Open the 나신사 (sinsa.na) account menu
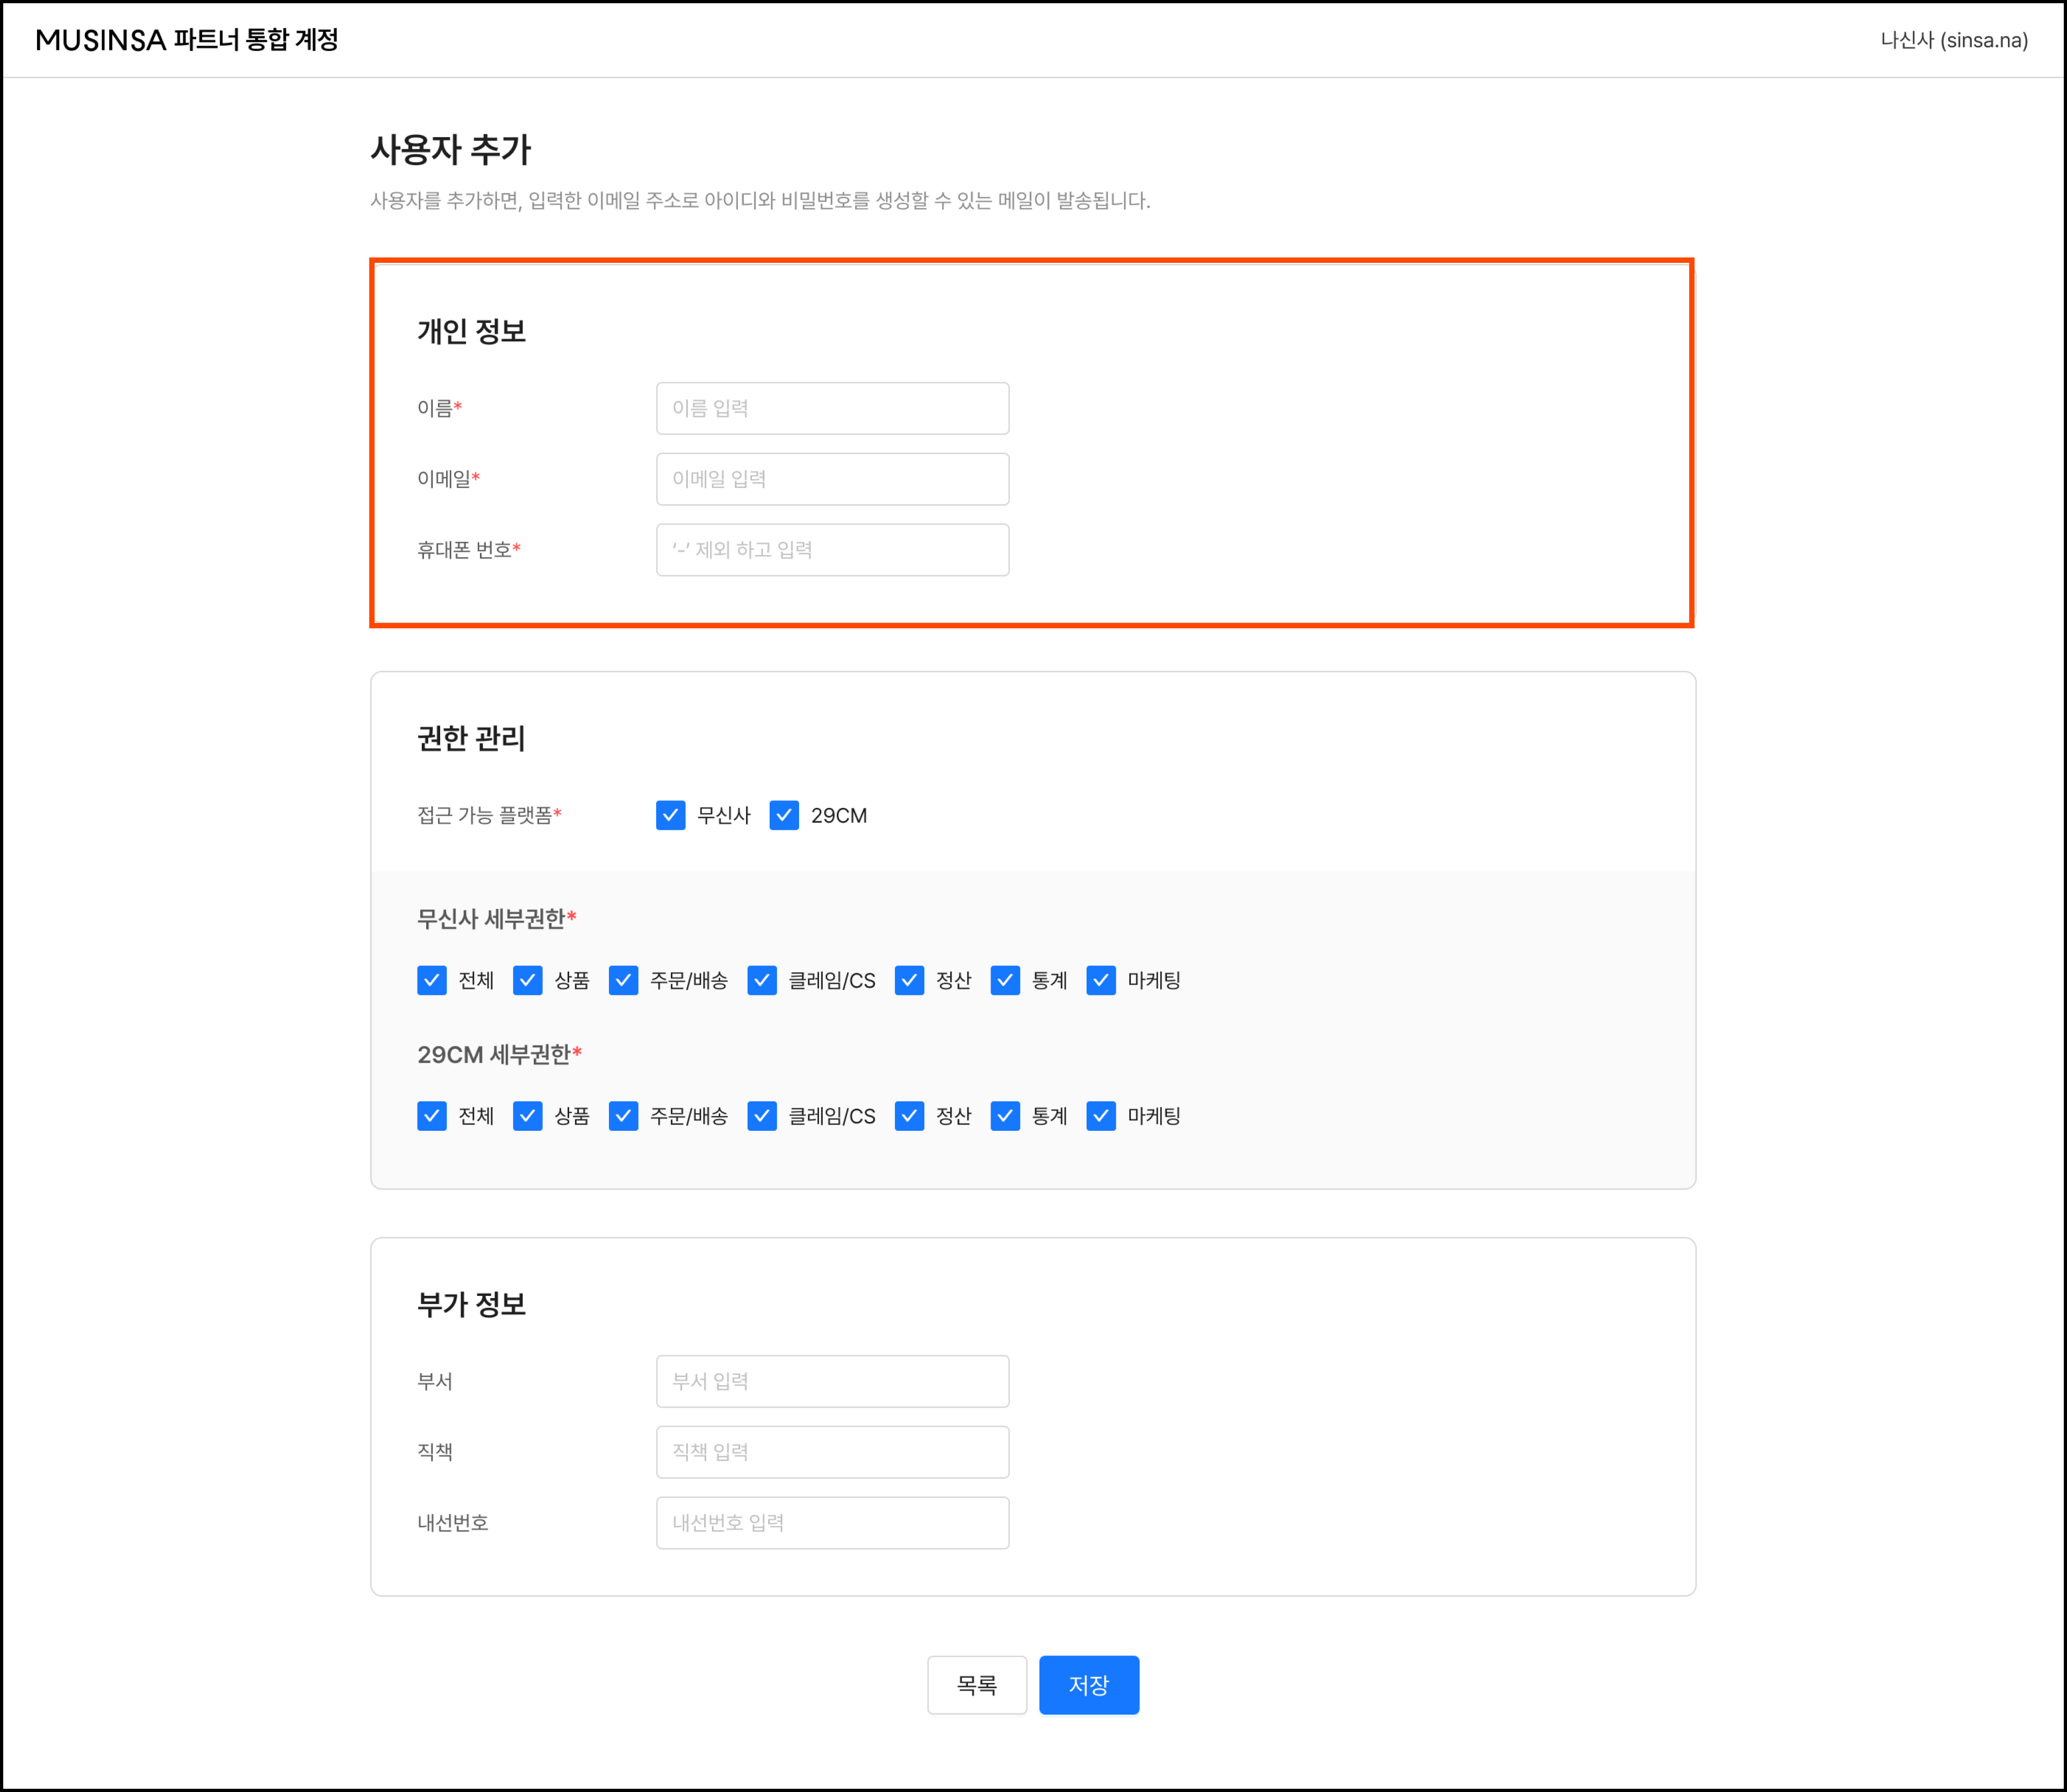This screenshot has width=2067, height=1792. [x=1953, y=40]
